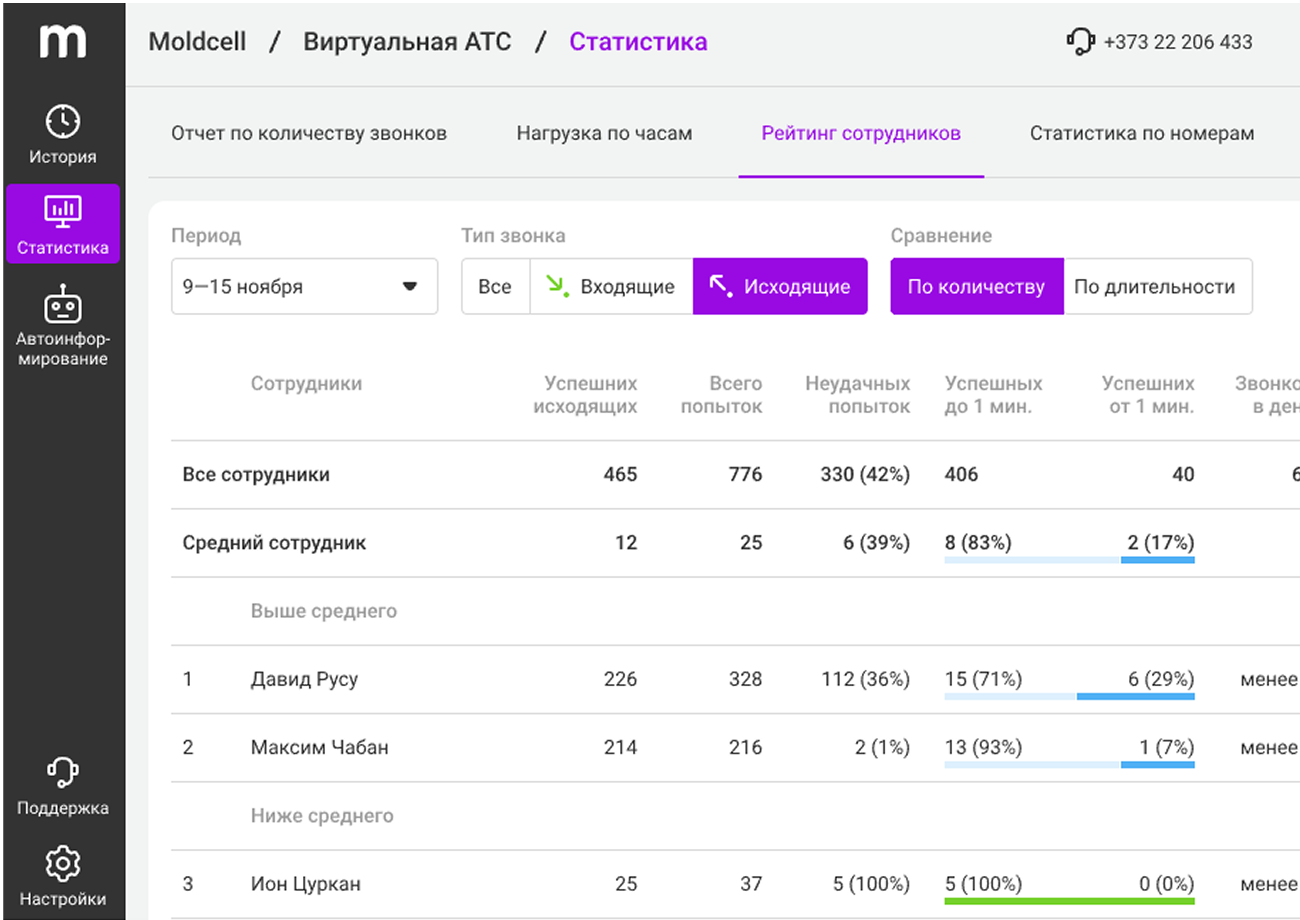This screenshot has width=1300, height=920.
Task: Click the Moldcell "m" logo
Action: [x=62, y=42]
